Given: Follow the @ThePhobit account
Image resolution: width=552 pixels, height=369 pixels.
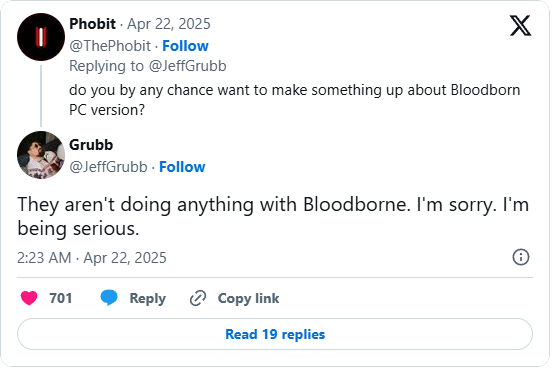Looking at the screenshot, I should pyautogui.click(x=185, y=46).
